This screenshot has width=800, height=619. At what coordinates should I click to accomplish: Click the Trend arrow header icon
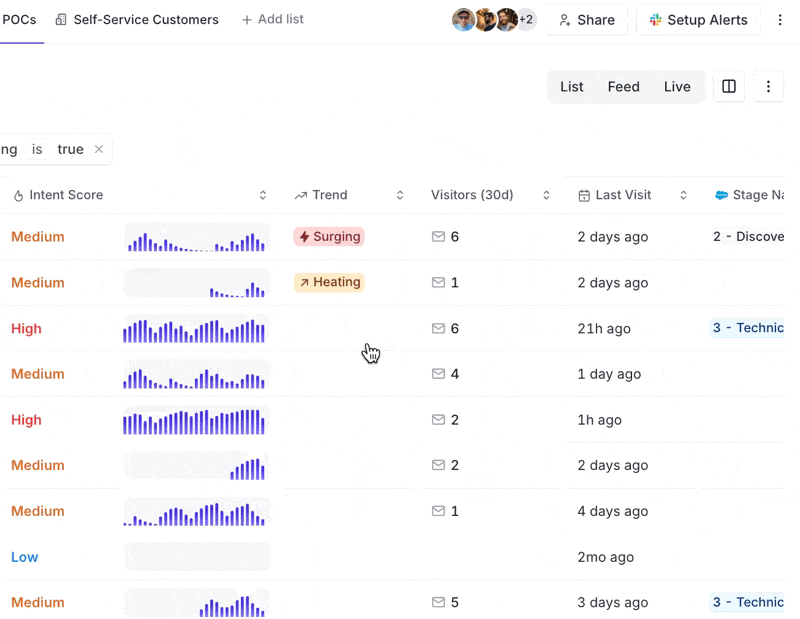pyautogui.click(x=301, y=195)
